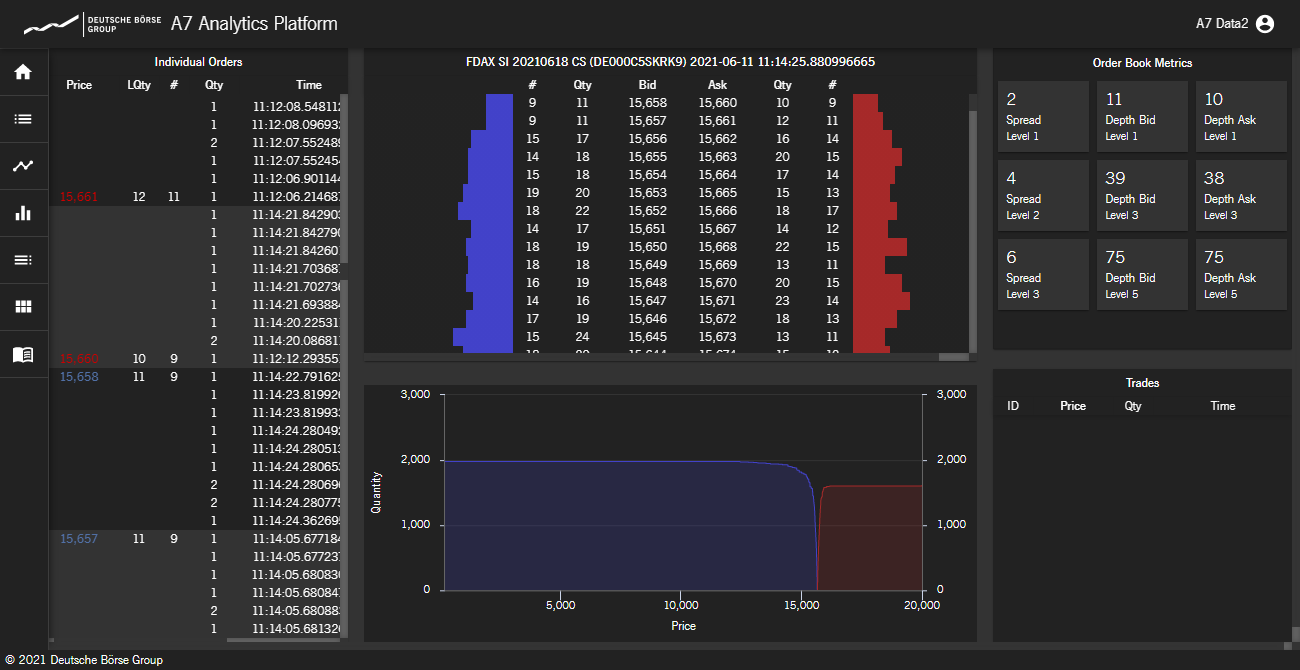
Task: Select the 15,661 price row in Individual Orders
Action: (79, 197)
